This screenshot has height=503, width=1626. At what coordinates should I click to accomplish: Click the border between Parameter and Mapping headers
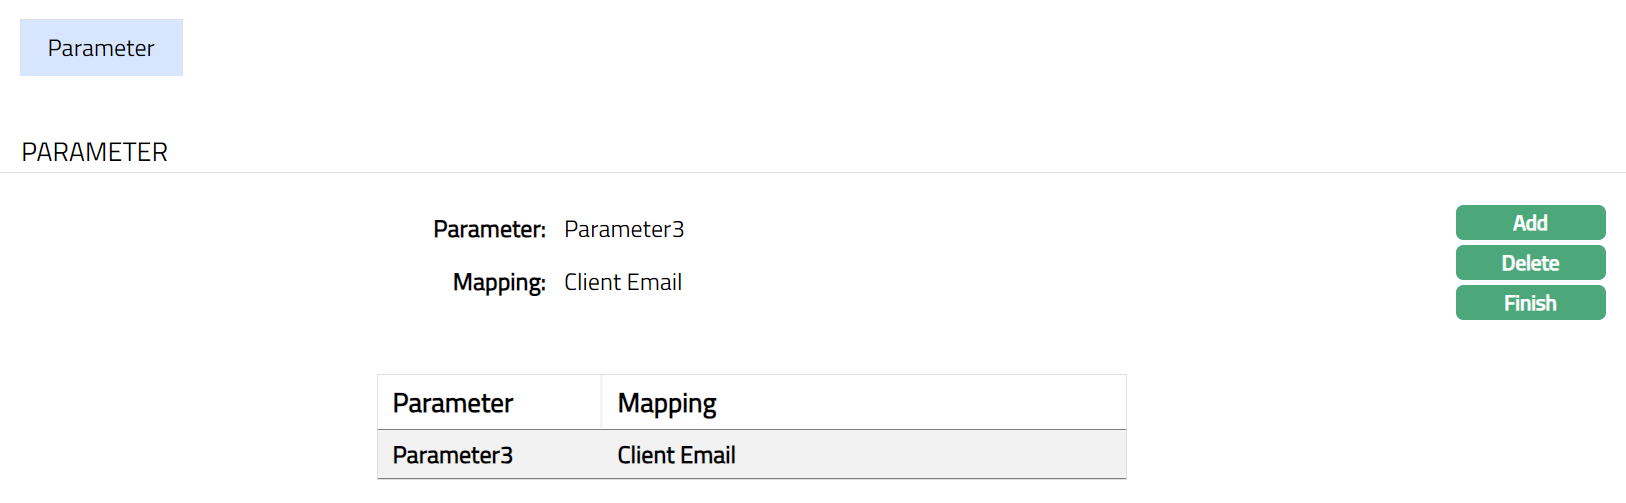[x=602, y=403]
